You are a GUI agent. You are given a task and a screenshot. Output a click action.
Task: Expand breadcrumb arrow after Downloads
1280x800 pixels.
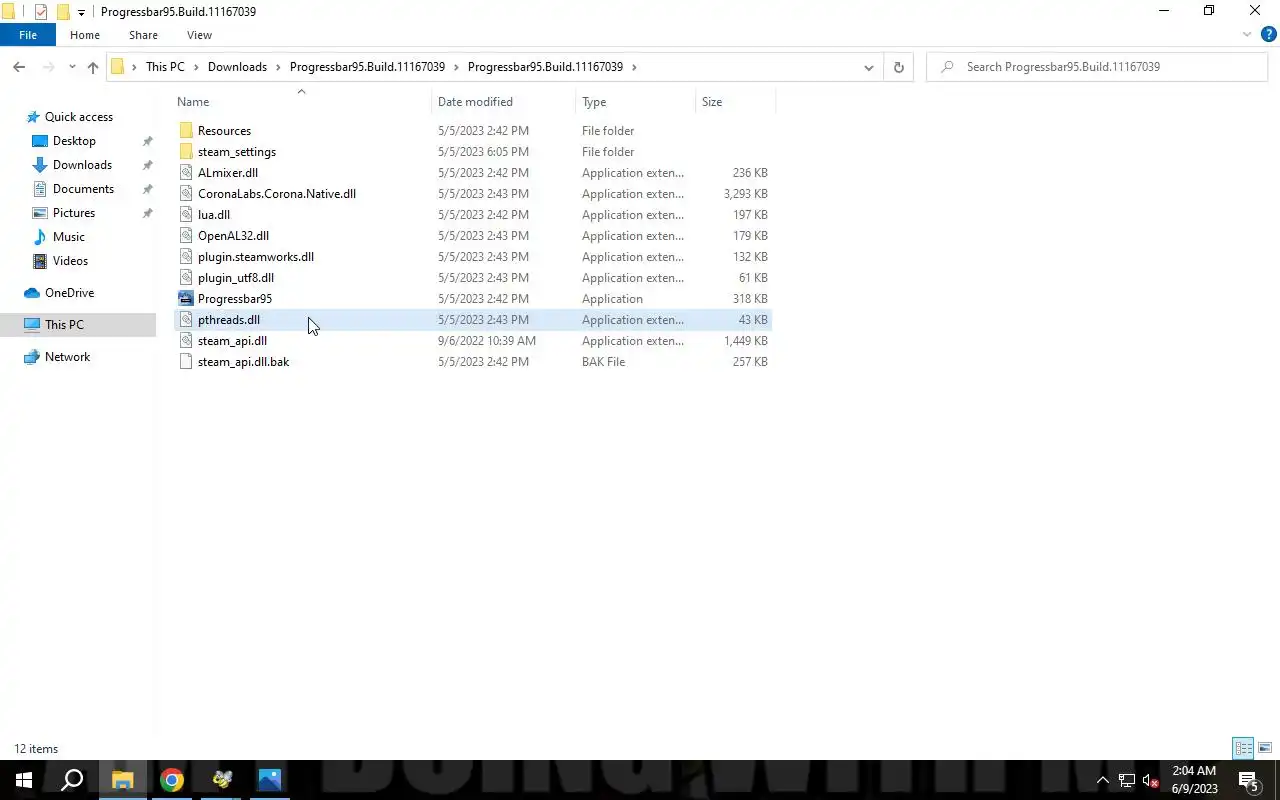[x=279, y=67]
